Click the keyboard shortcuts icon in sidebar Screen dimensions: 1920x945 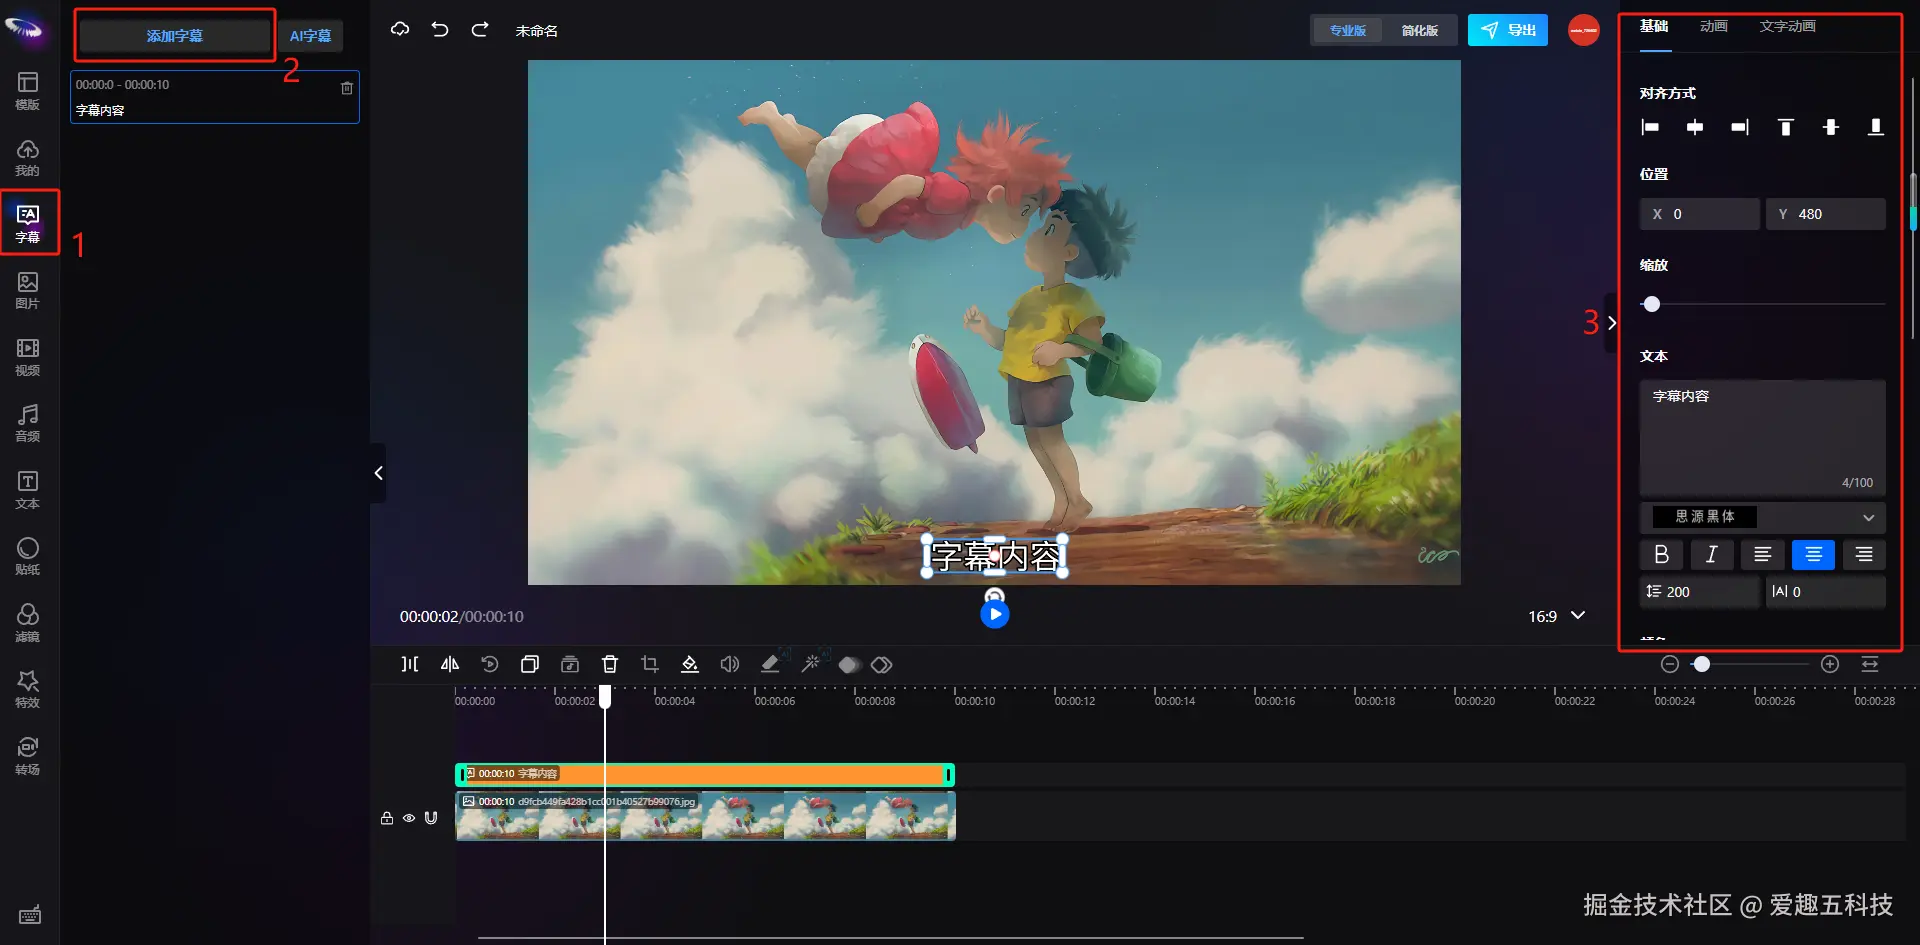point(30,915)
